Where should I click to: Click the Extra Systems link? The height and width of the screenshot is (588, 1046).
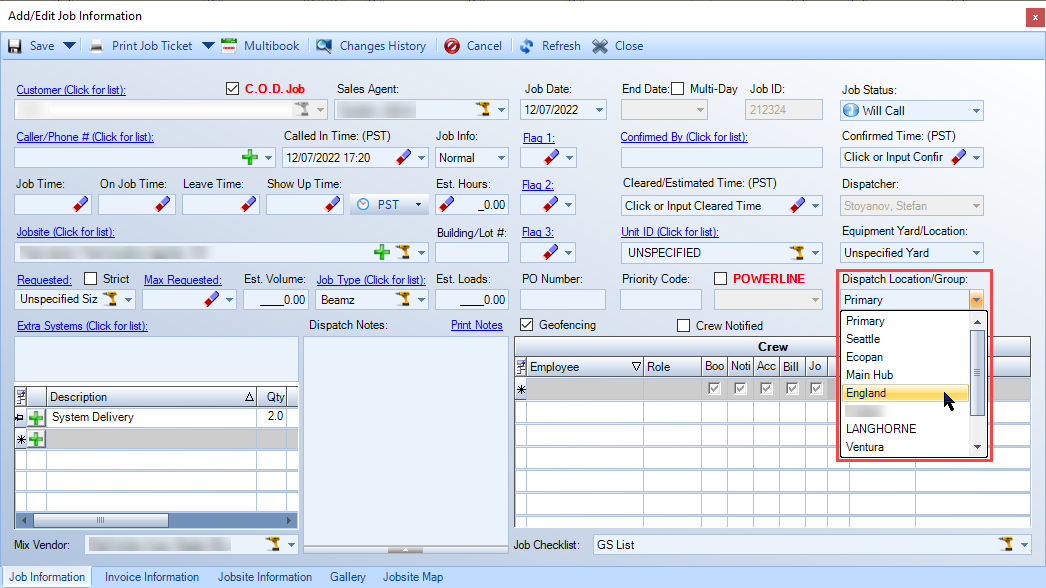pyautogui.click(x=83, y=326)
